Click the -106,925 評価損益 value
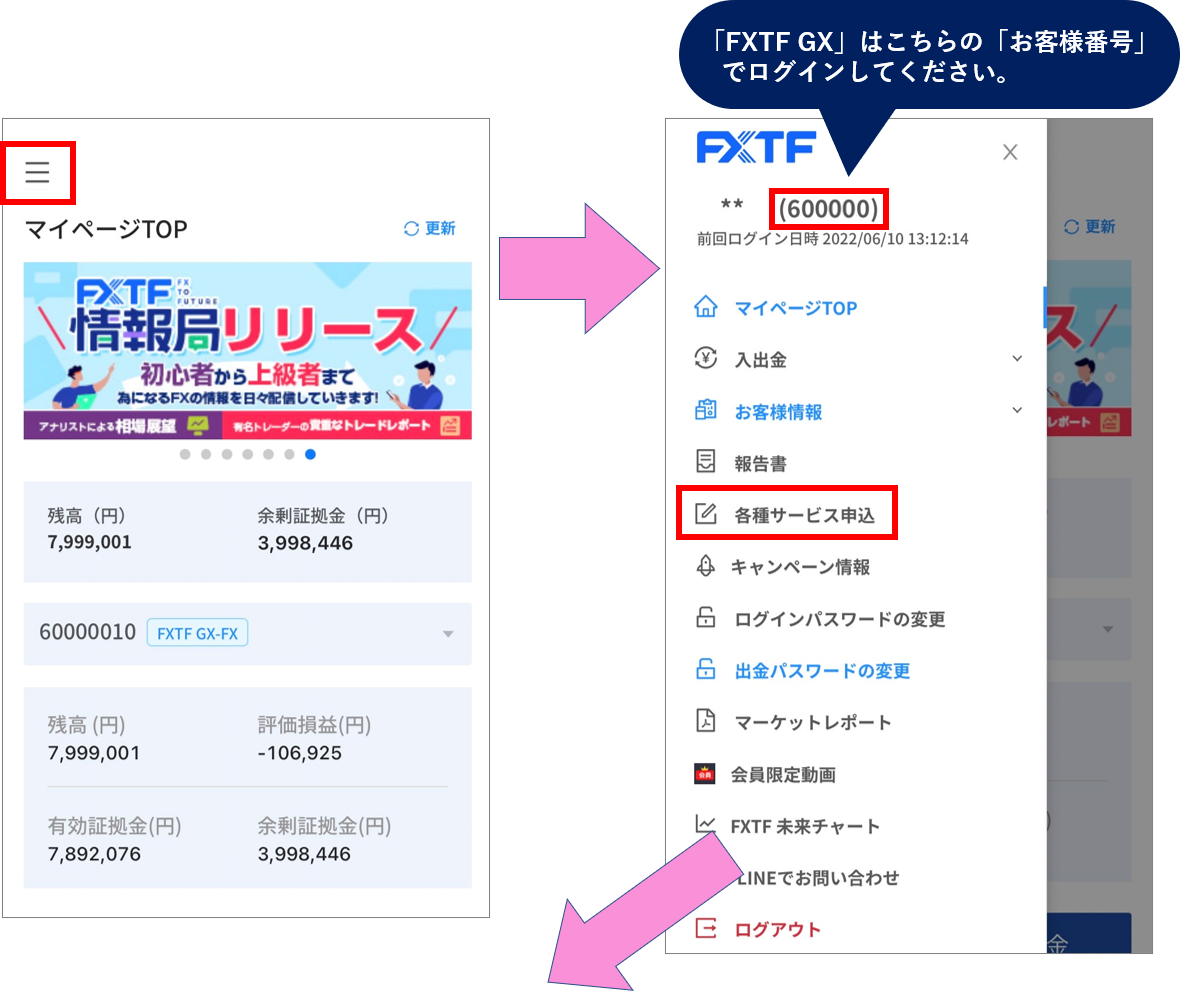 pos(300,753)
